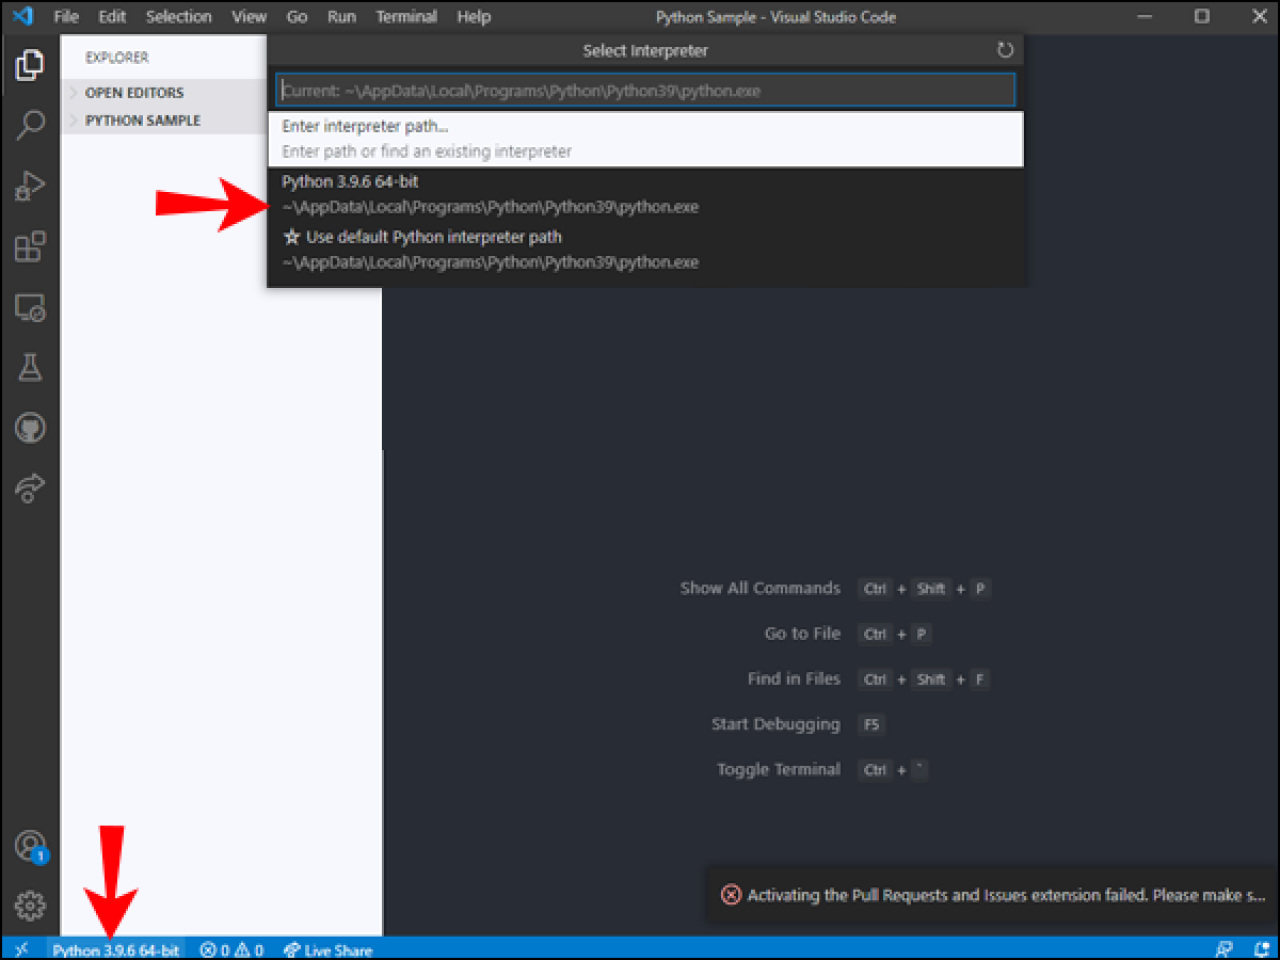Open the Remote Explorer panel

pyautogui.click(x=30, y=308)
